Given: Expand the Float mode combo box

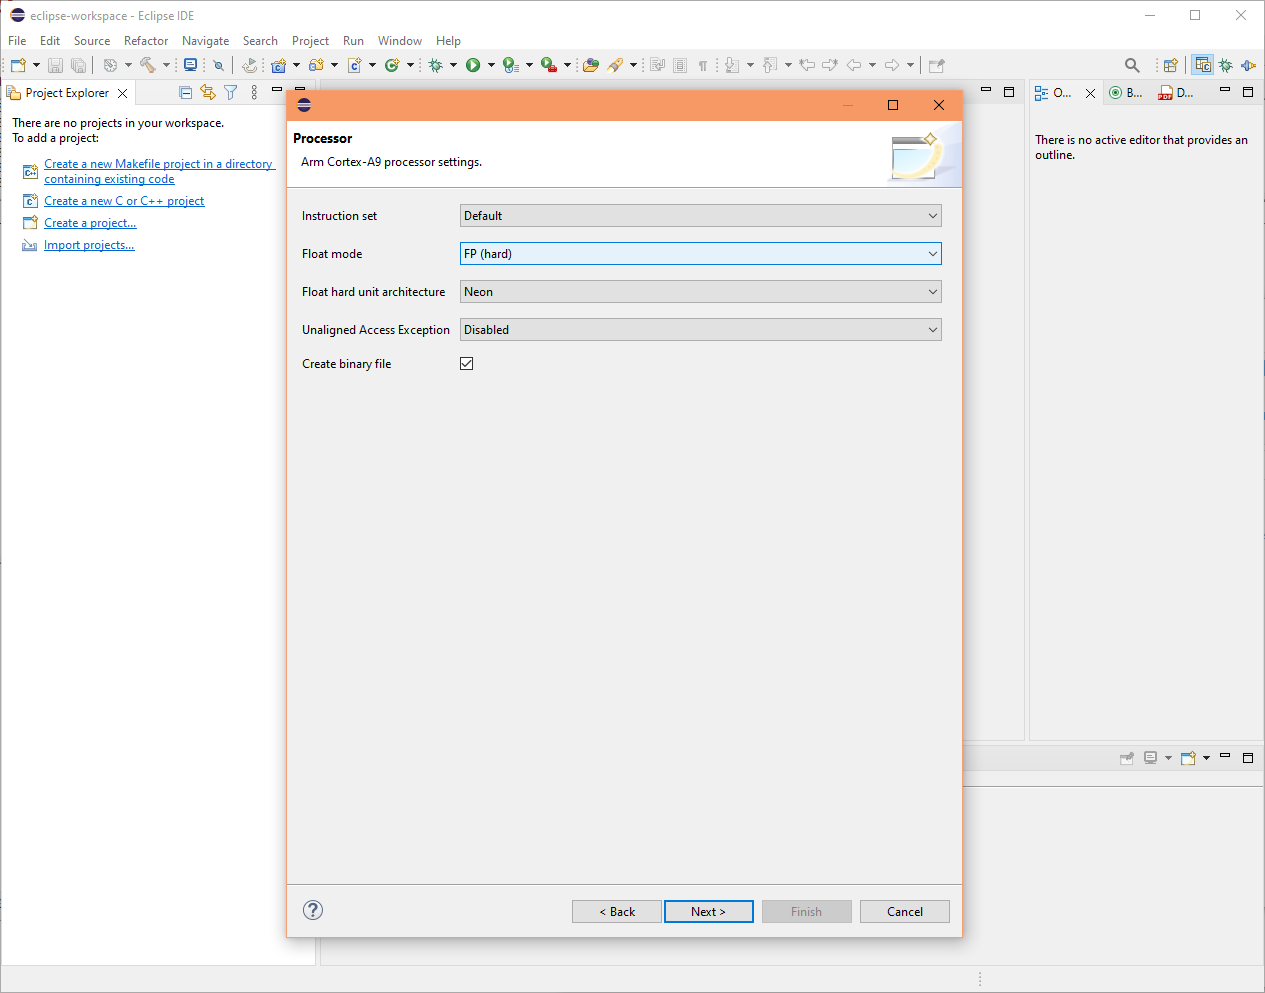Looking at the screenshot, I should [x=700, y=254].
